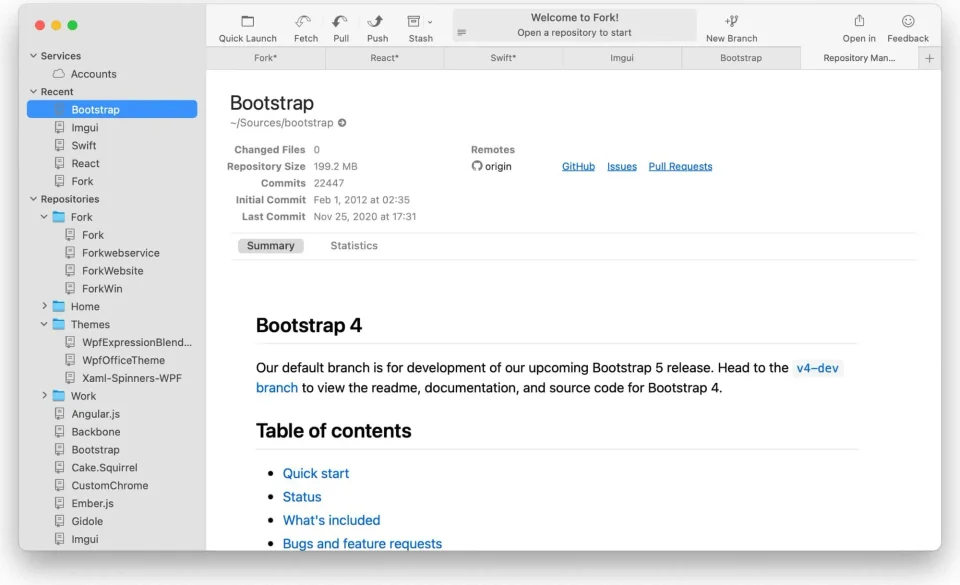
Task: Show the Summary view
Action: [271, 246]
